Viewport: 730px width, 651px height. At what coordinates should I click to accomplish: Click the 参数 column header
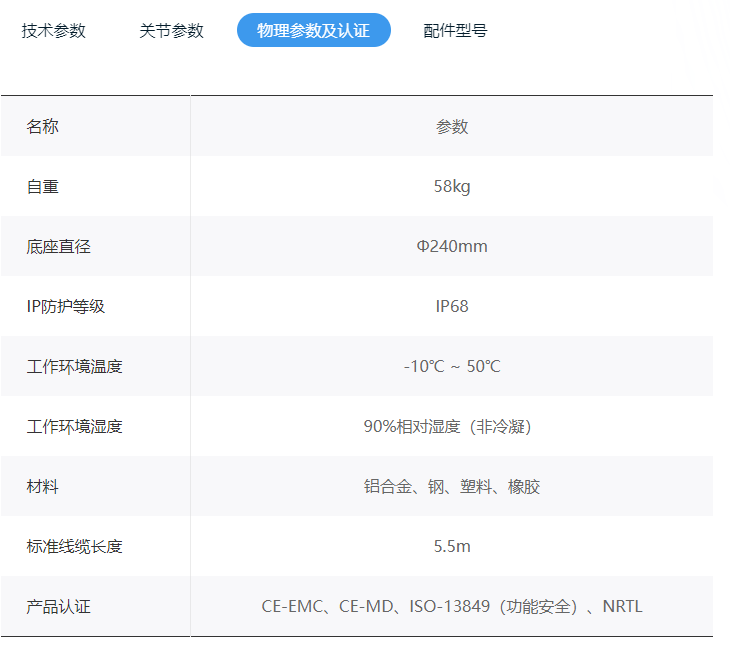point(452,127)
